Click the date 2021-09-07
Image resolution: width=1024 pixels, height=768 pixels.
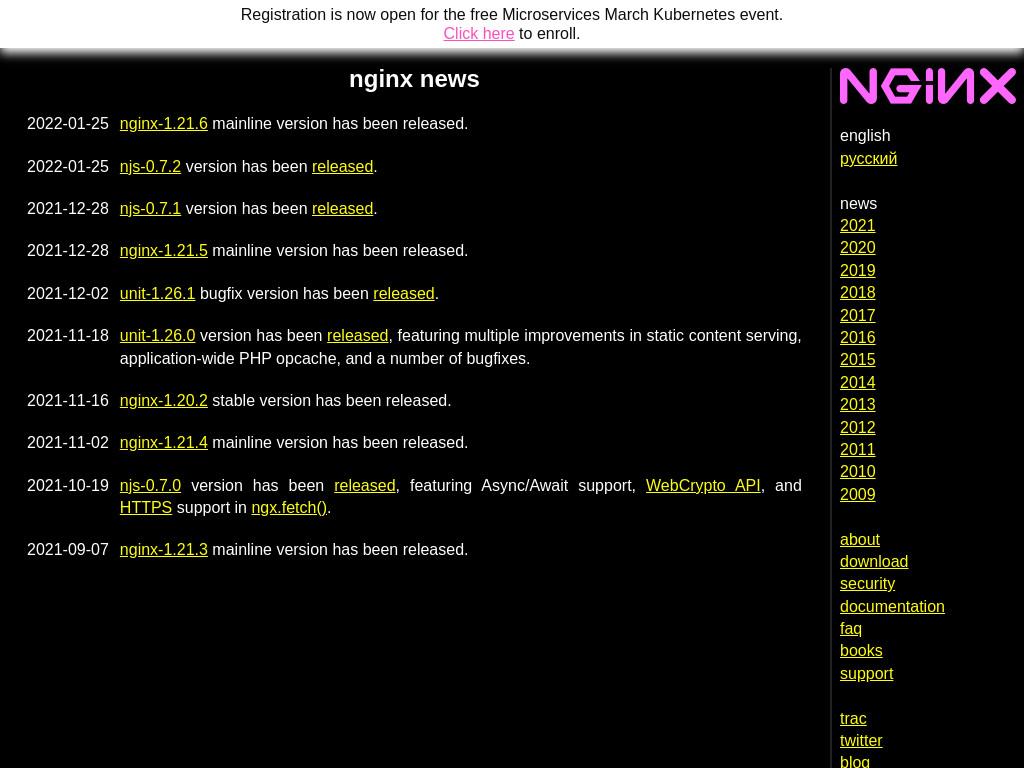[x=68, y=549]
